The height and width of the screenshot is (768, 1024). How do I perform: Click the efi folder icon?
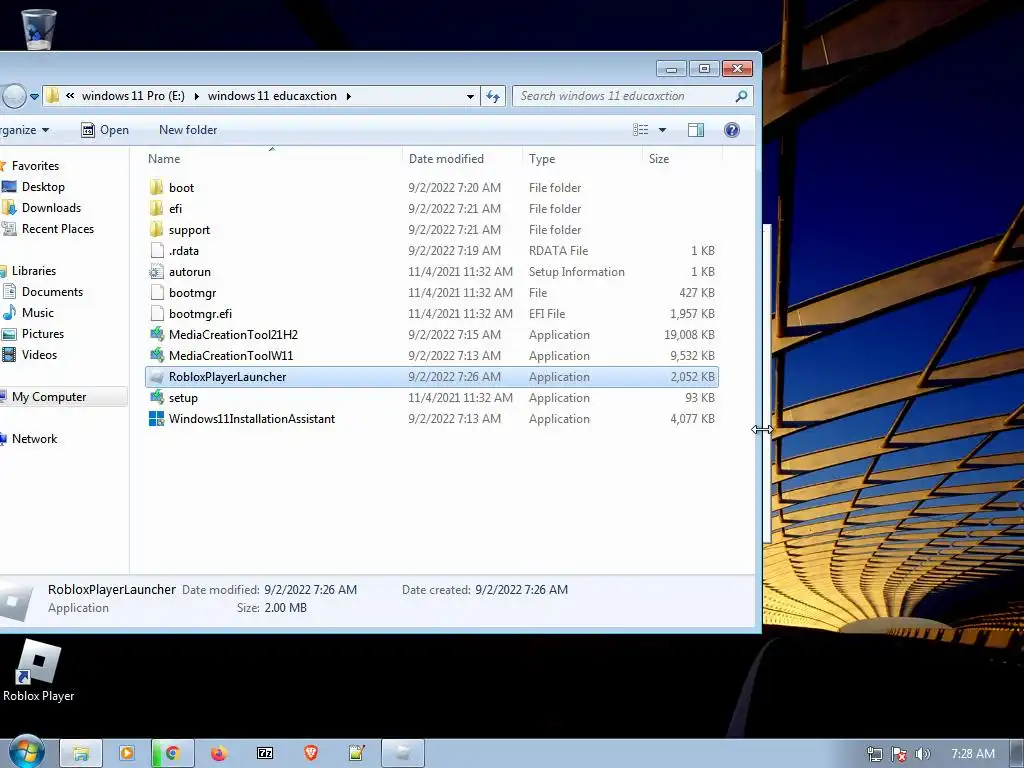[x=156, y=208]
